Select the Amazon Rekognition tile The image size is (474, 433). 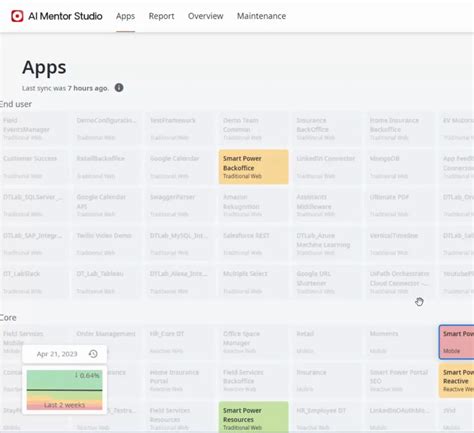click(x=254, y=205)
